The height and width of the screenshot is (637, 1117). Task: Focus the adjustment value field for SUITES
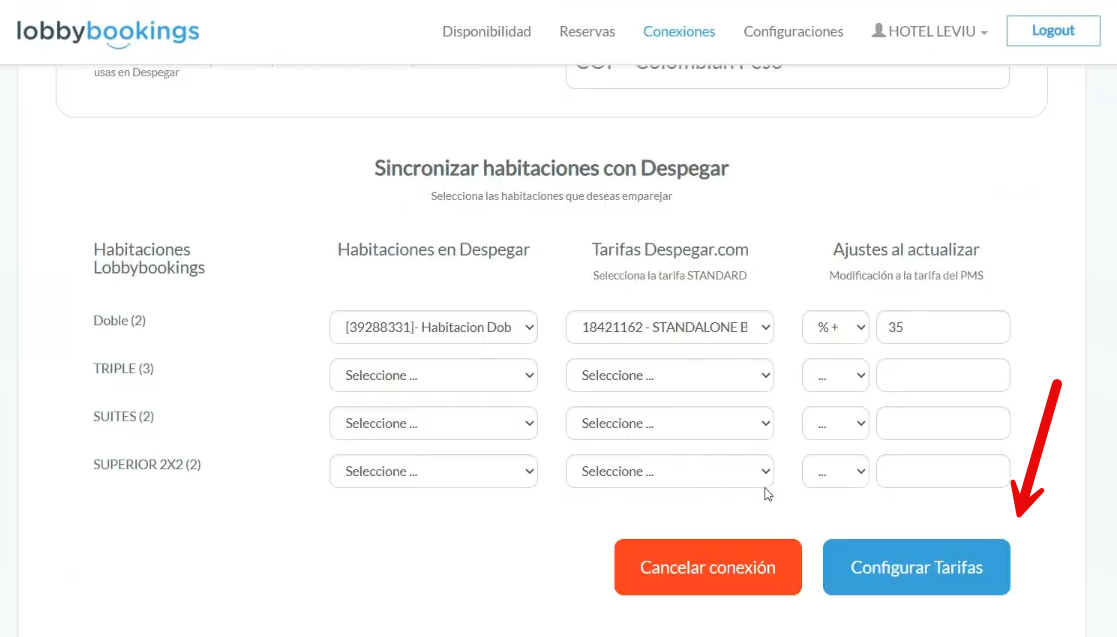[x=943, y=423]
